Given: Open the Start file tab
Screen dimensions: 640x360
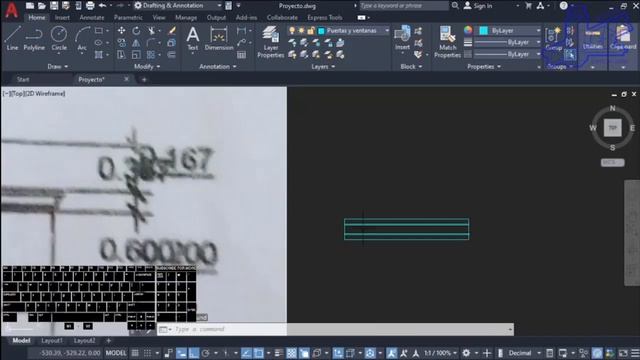Looking at the screenshot, I should pos(23,80).
